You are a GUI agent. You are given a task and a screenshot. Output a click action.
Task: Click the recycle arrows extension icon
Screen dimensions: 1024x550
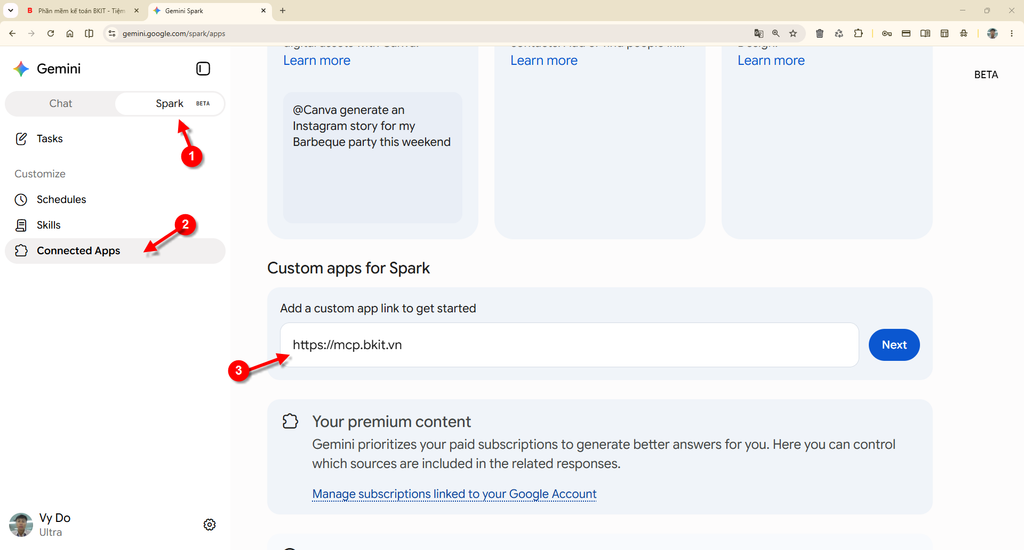(839, 33)
